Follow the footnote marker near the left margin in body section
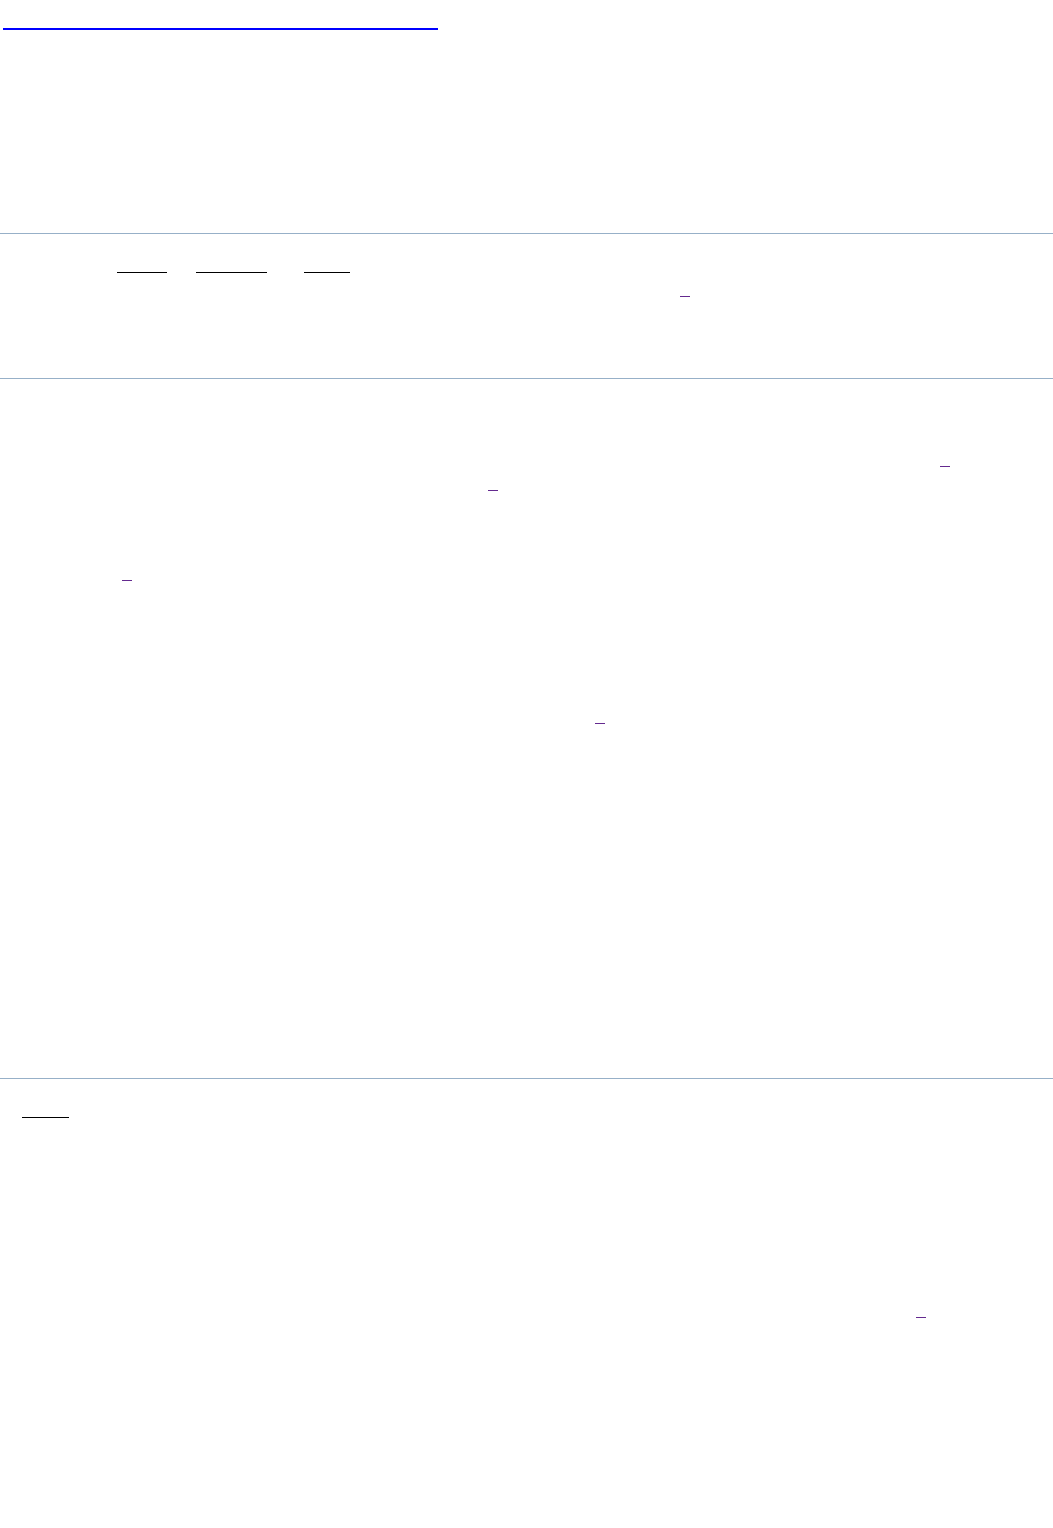The image size is (1053, 1528). tap(127, 579)
